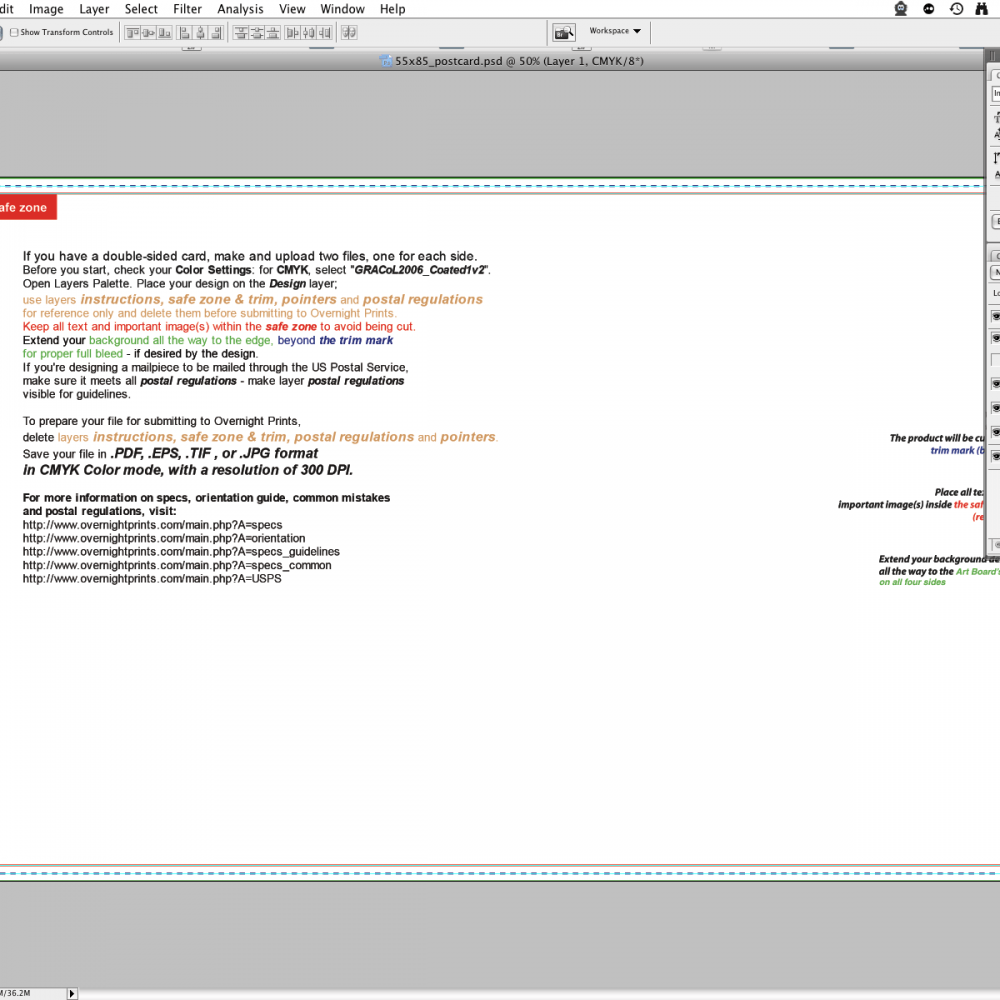Screen dimensions: 1000x1000
Task: Click the red safe zone label
Action: coord(27,208)
